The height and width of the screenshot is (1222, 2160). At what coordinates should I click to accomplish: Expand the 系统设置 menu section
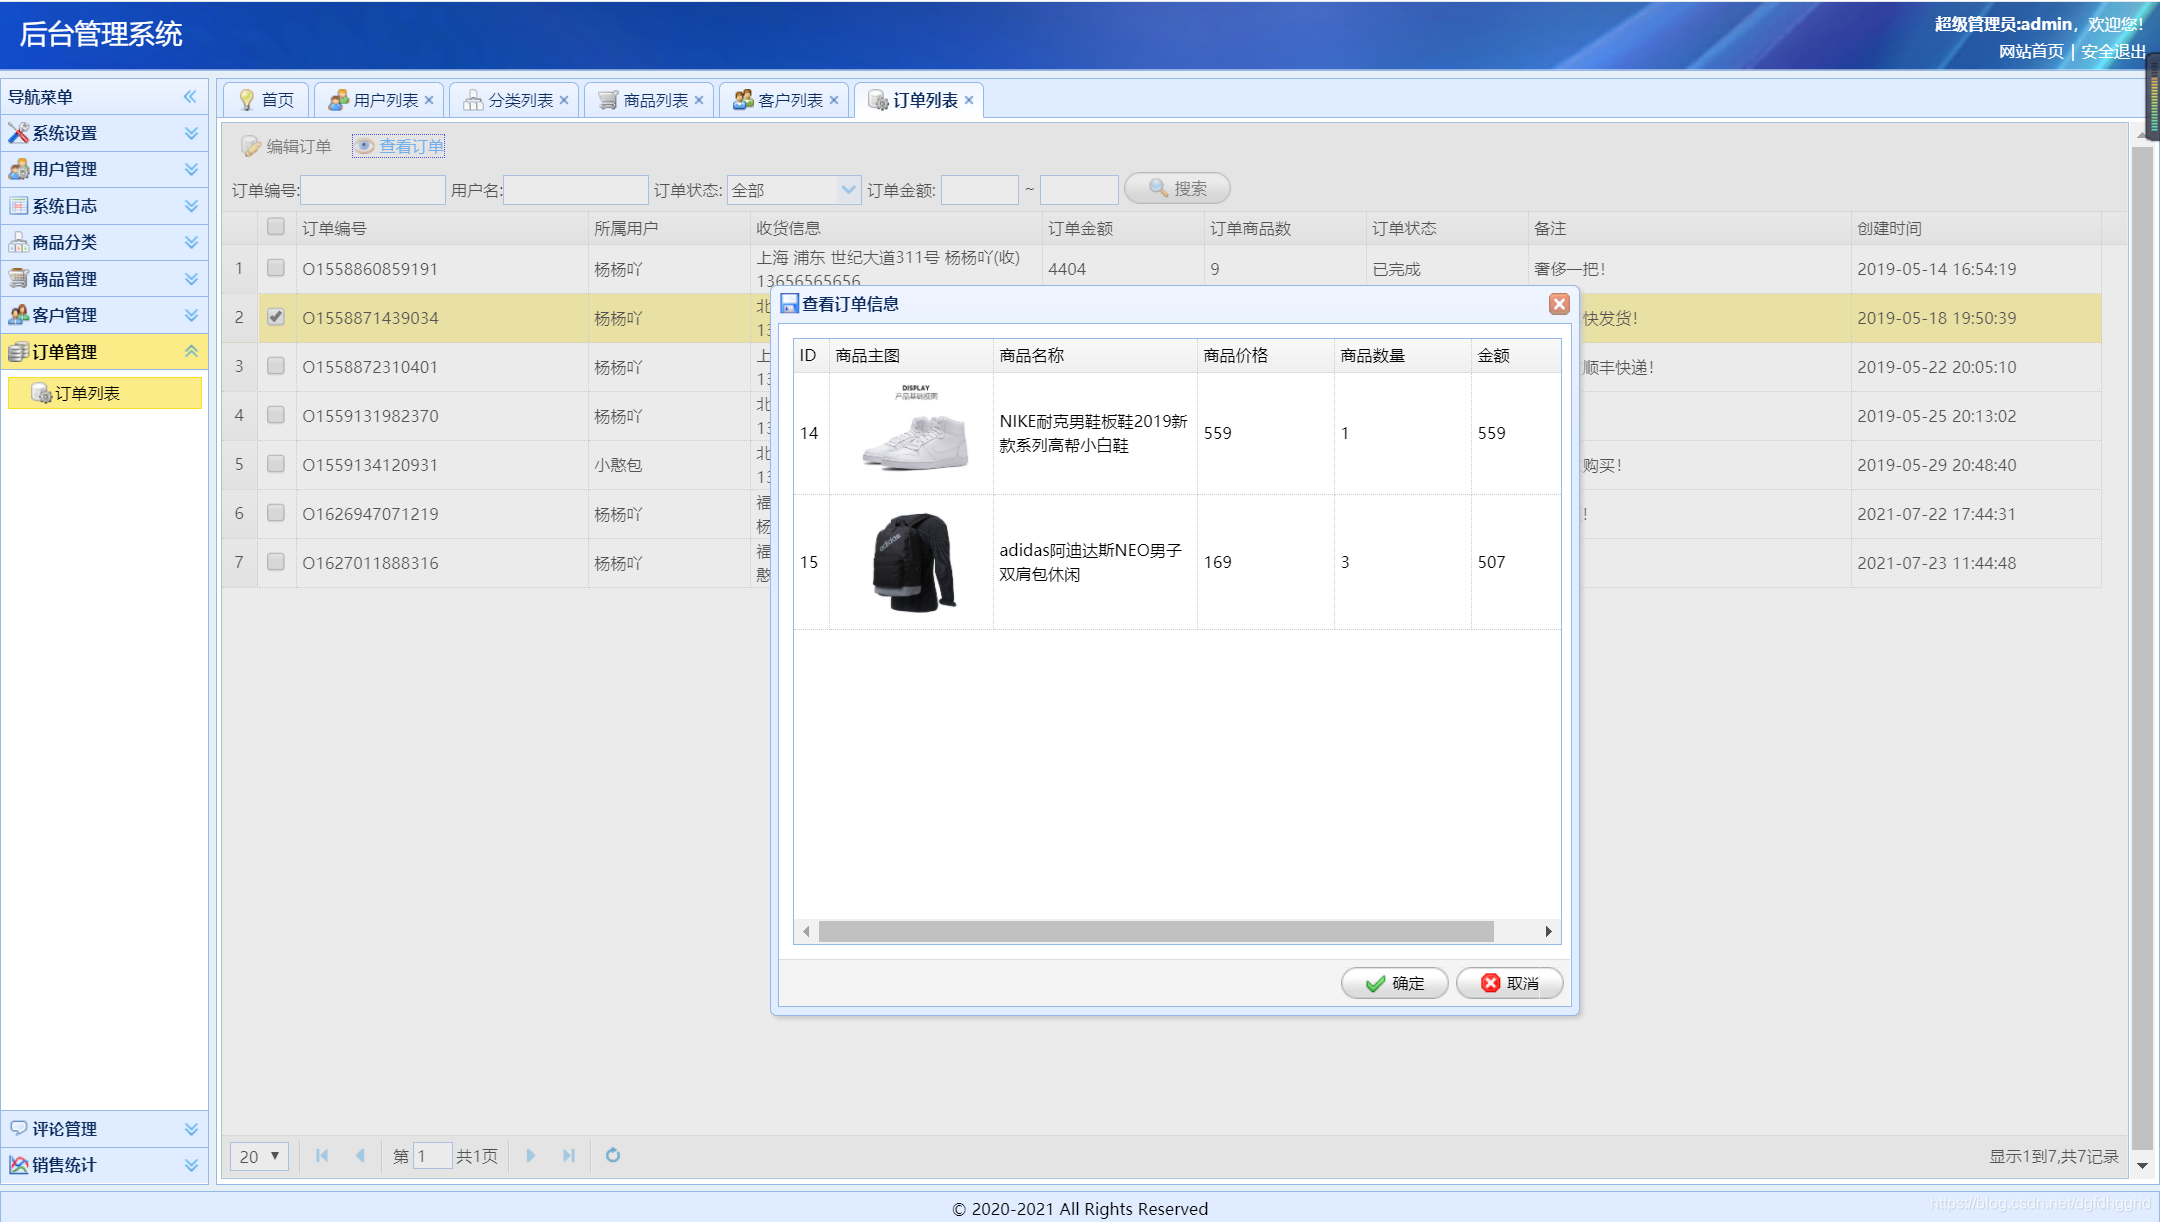tap(191, 133)
